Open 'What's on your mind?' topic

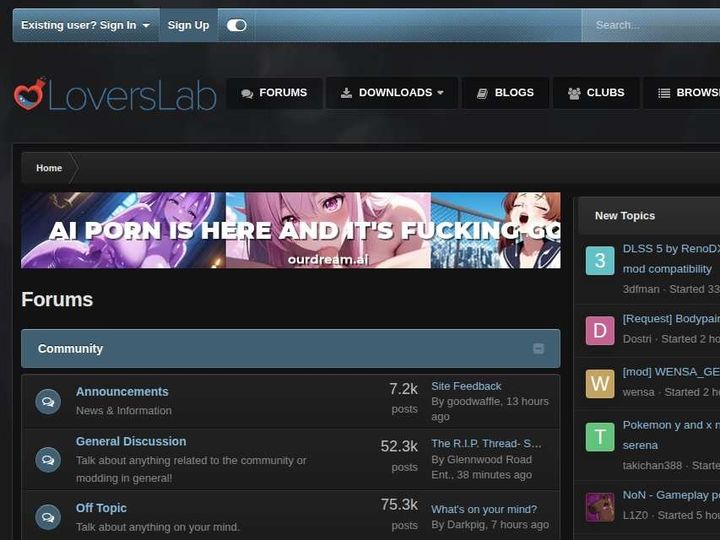(x=484, y=509)
